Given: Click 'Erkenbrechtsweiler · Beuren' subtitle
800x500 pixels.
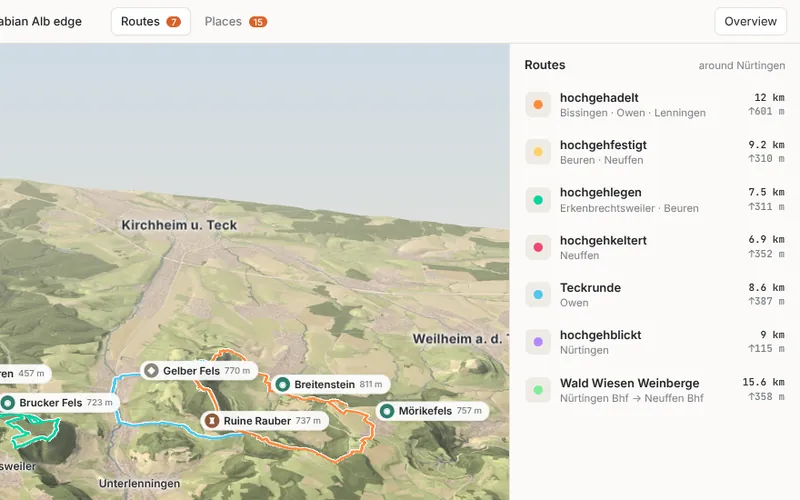Looking at the screenshot, I should tap(629, 208).
